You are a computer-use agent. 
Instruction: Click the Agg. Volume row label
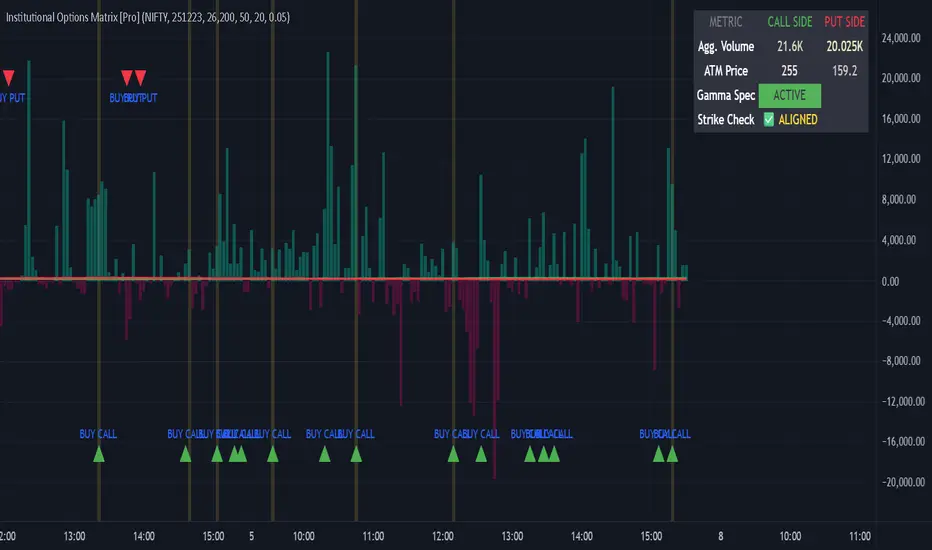point(726,47)
